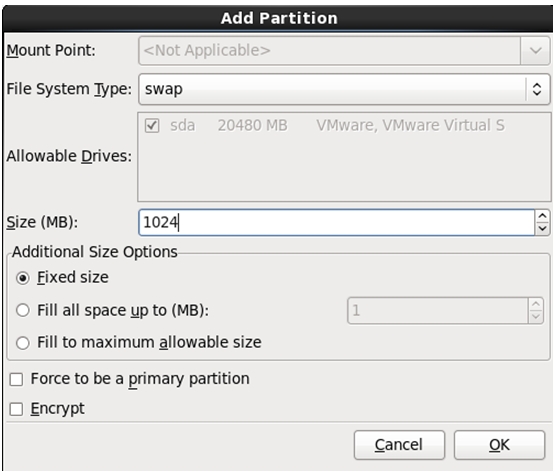Select the Fixed size radio button
The height and width of the screenshot is (476, 555).
point(23,278)
